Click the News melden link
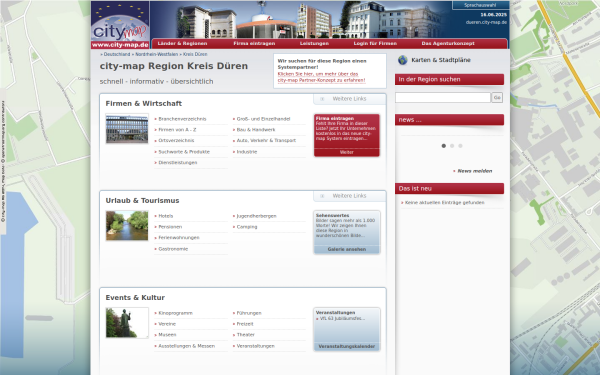This screenshot has height=375, width=600. pyautogui.click(x=474, y=171)
